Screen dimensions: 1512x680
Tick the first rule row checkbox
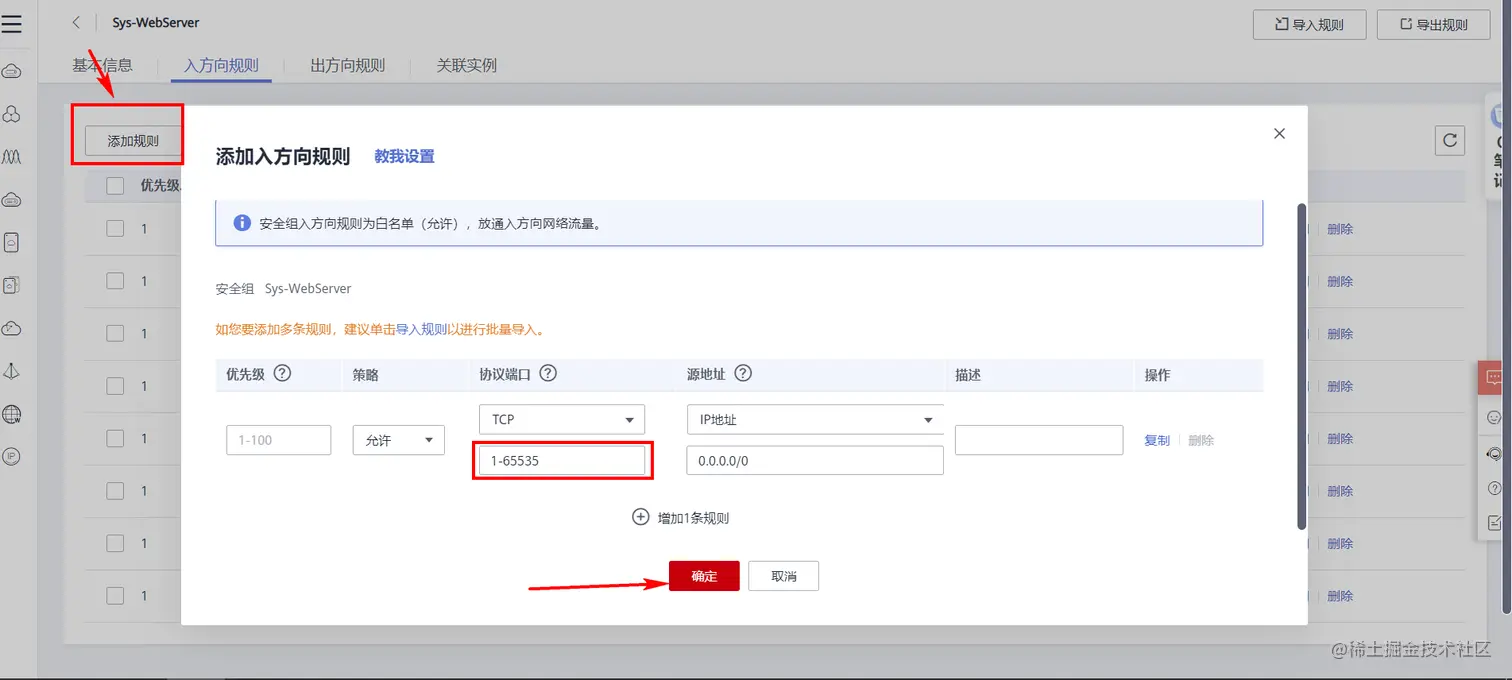coord(115,228)
